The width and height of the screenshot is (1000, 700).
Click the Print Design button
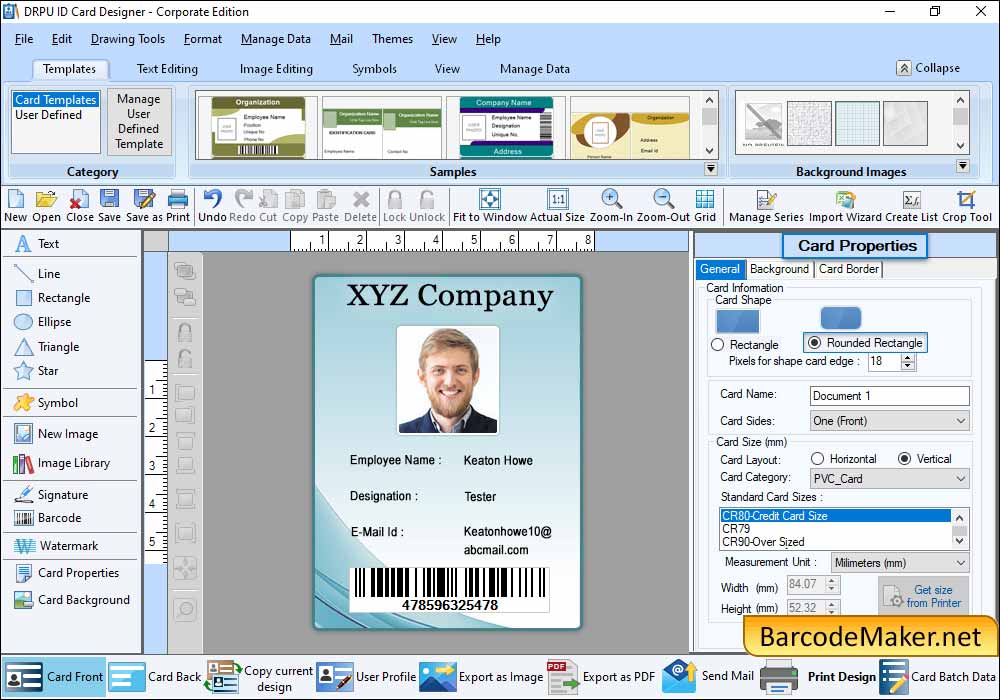(819, 677)
